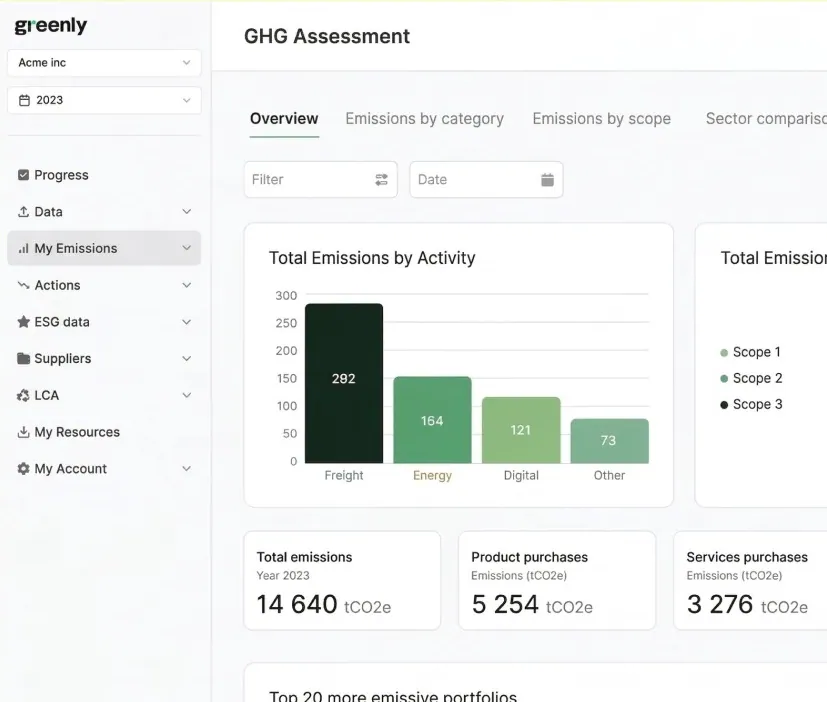This screenshot has width=827, height=702.
Task: Switch to Emissions by category tab
Action: [x=425, y=119]
